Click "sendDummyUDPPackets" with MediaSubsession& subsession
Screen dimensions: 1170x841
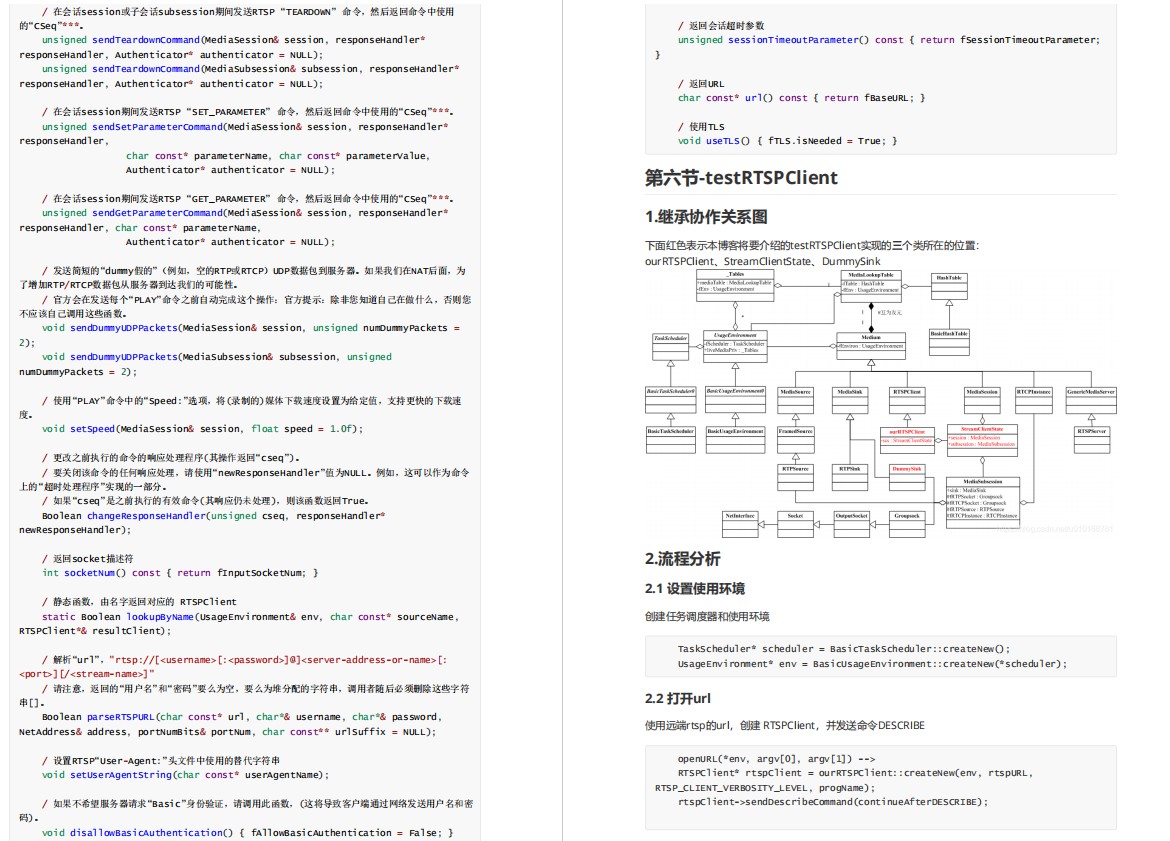124,357
